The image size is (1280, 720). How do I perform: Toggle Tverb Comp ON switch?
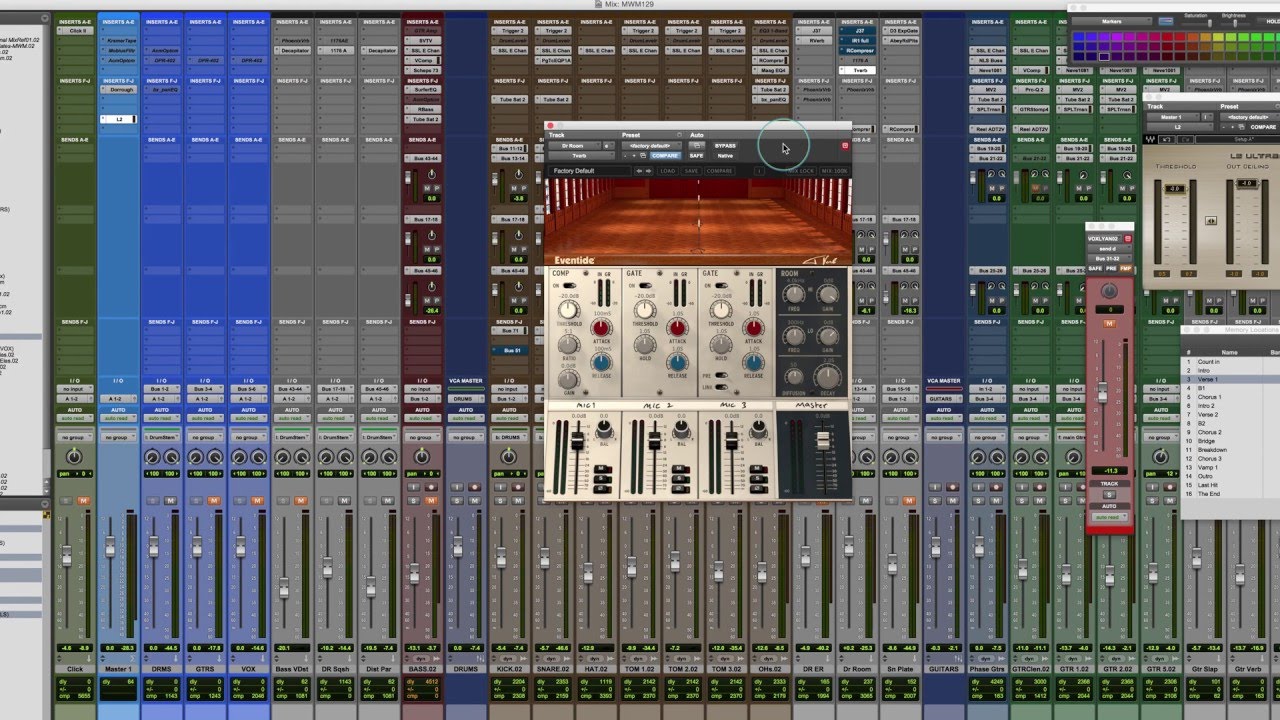coord(570,285)
